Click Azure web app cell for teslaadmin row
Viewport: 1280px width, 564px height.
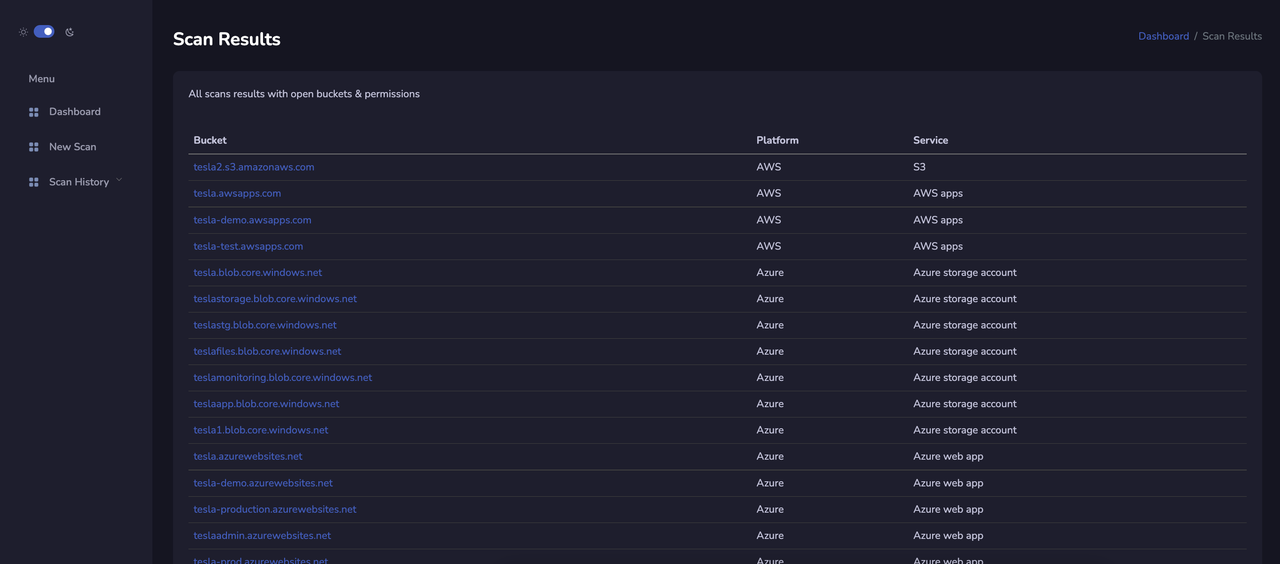948,535
